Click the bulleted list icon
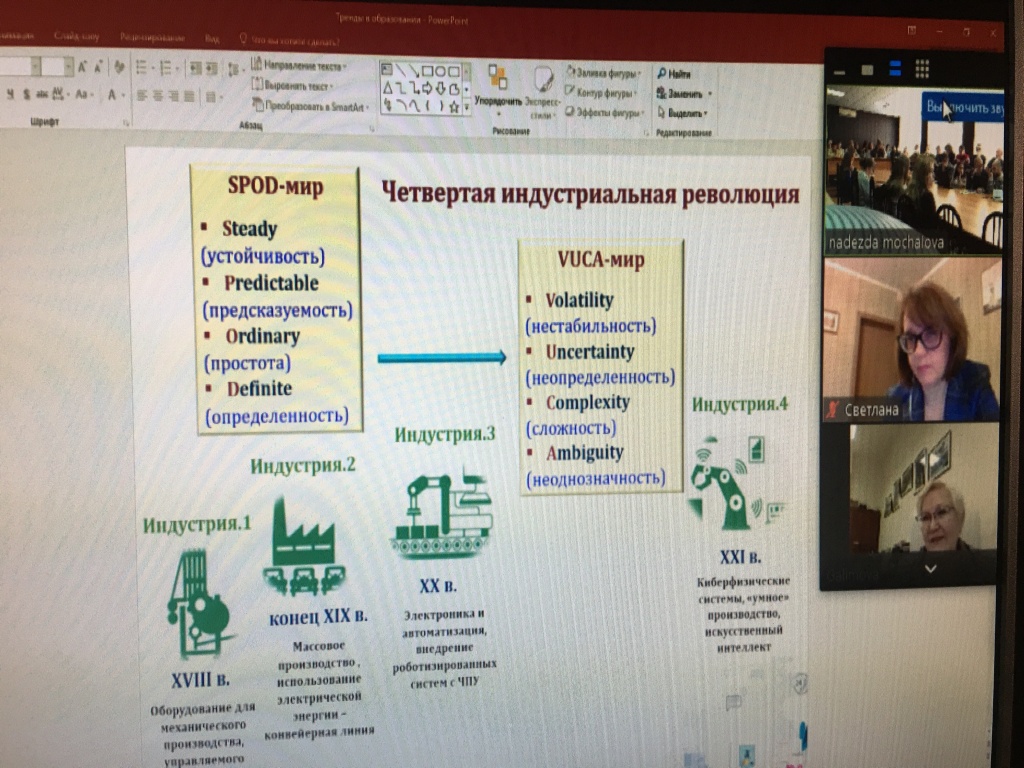Viewport: 1024px width, 768px height. [140, 68]
